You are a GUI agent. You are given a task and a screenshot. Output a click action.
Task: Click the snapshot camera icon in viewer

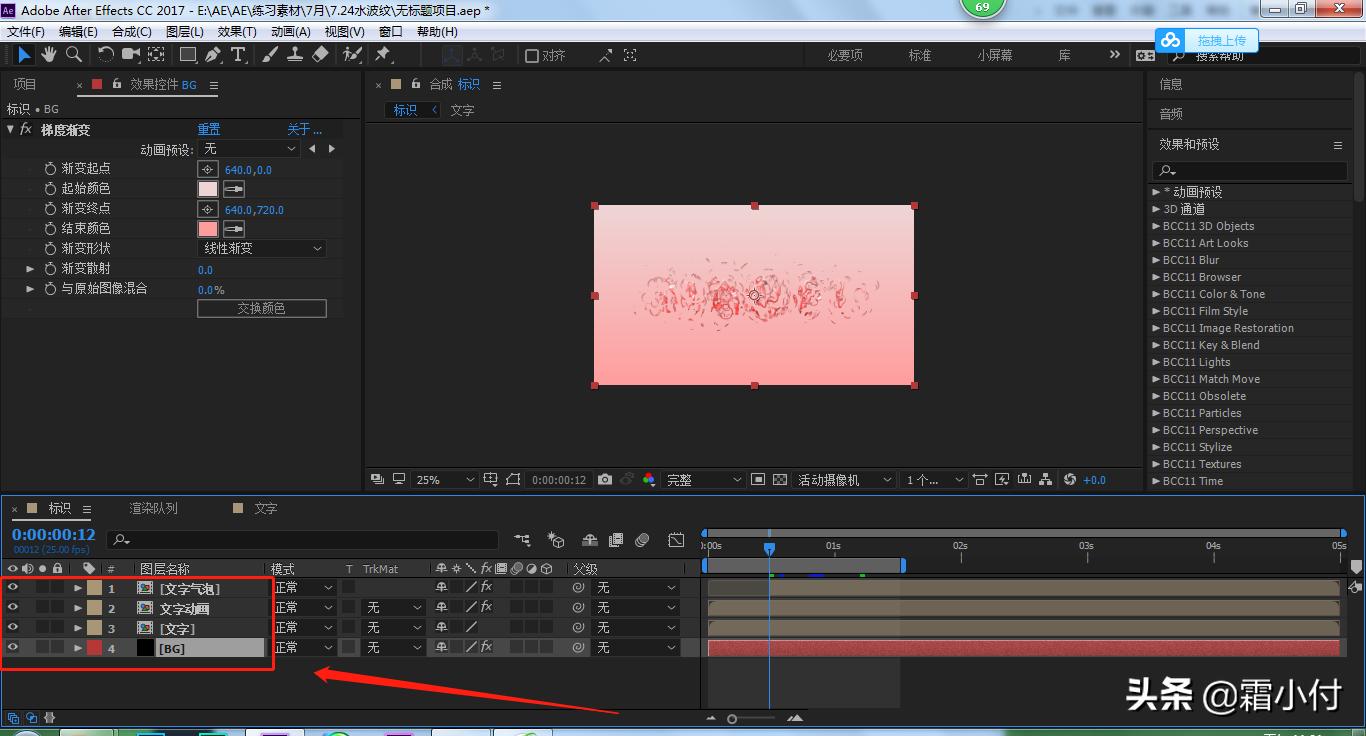(x=605, y=480)
